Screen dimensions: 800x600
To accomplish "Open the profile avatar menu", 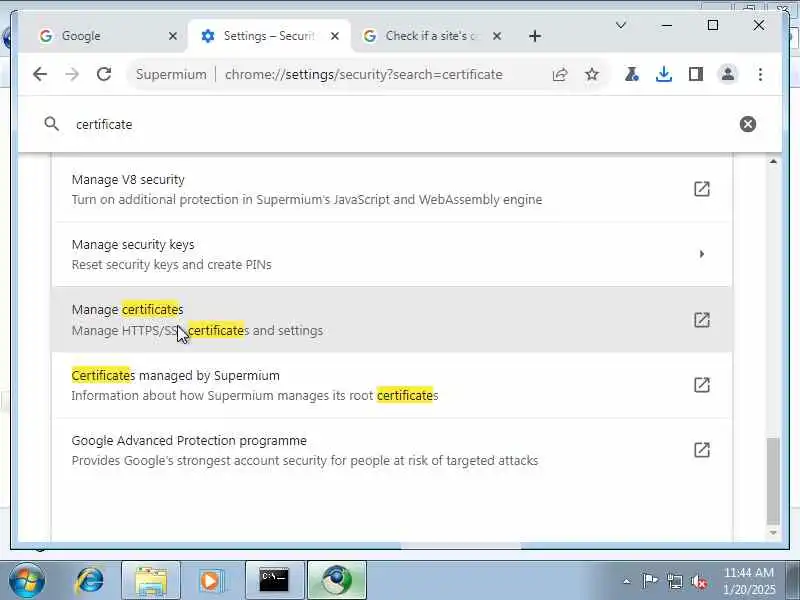I will [x=728, y=74].
